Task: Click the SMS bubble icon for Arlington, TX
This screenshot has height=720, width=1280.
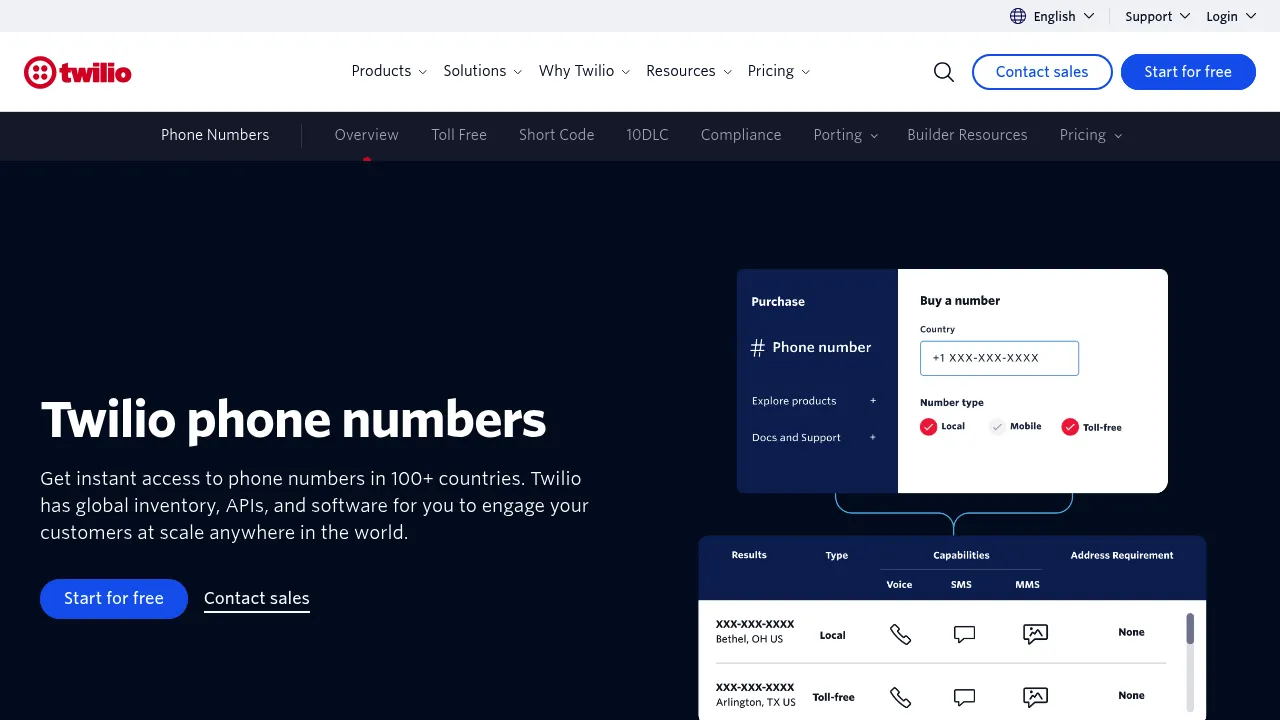Action: point(964,697)
